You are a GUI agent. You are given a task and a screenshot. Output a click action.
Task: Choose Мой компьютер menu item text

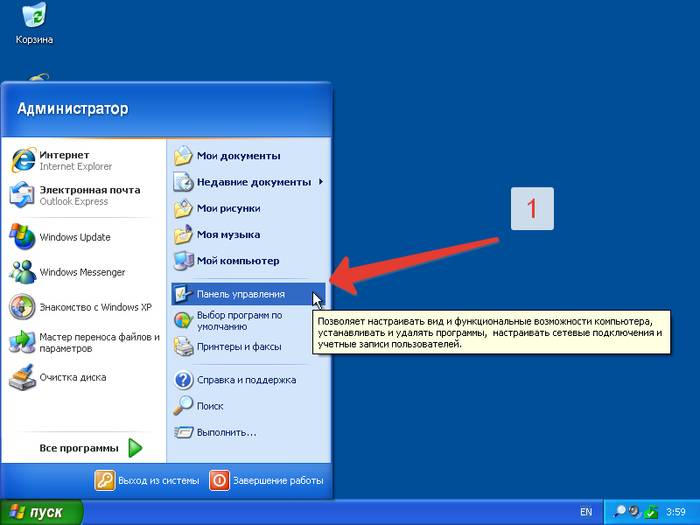coord(238,261)
